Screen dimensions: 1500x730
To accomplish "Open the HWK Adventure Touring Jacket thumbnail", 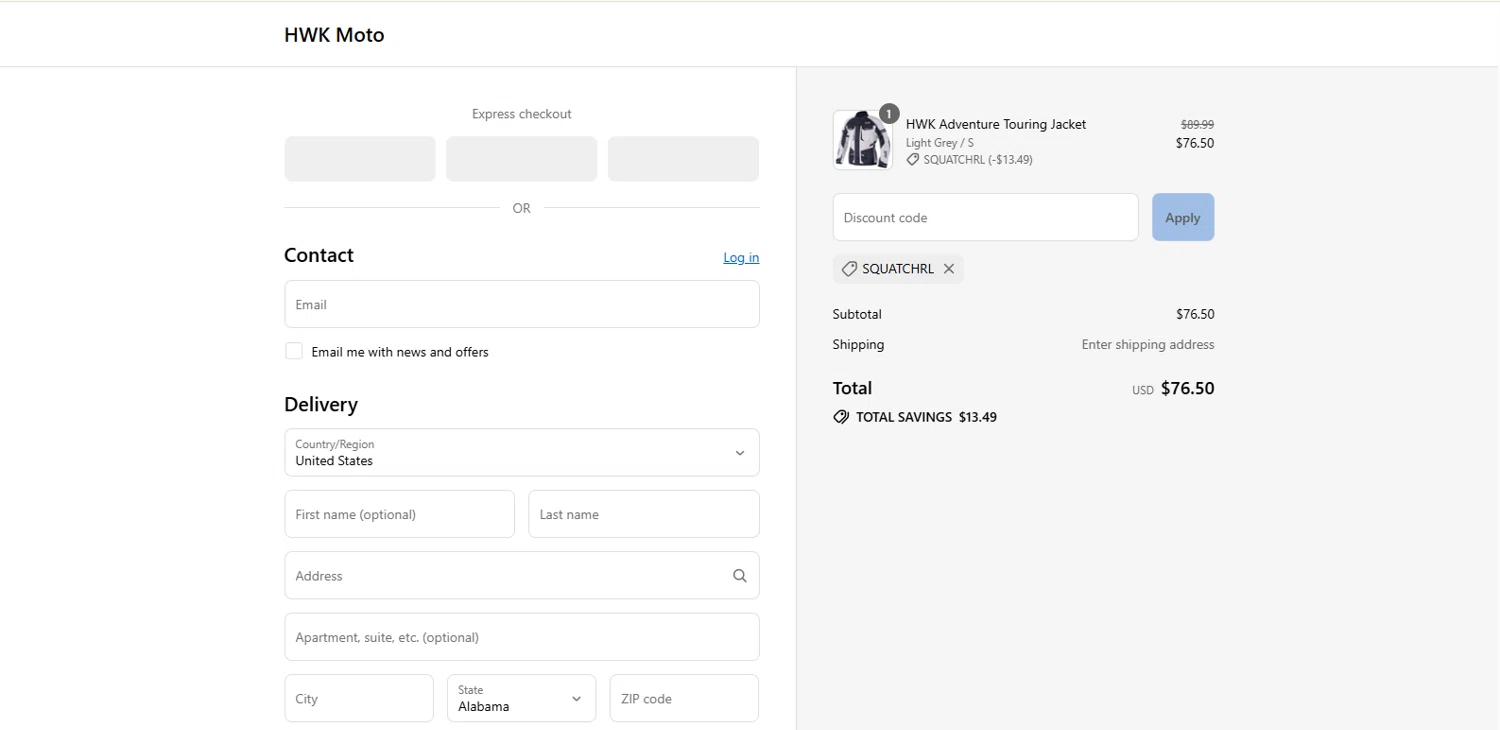I will pos(861,141).
